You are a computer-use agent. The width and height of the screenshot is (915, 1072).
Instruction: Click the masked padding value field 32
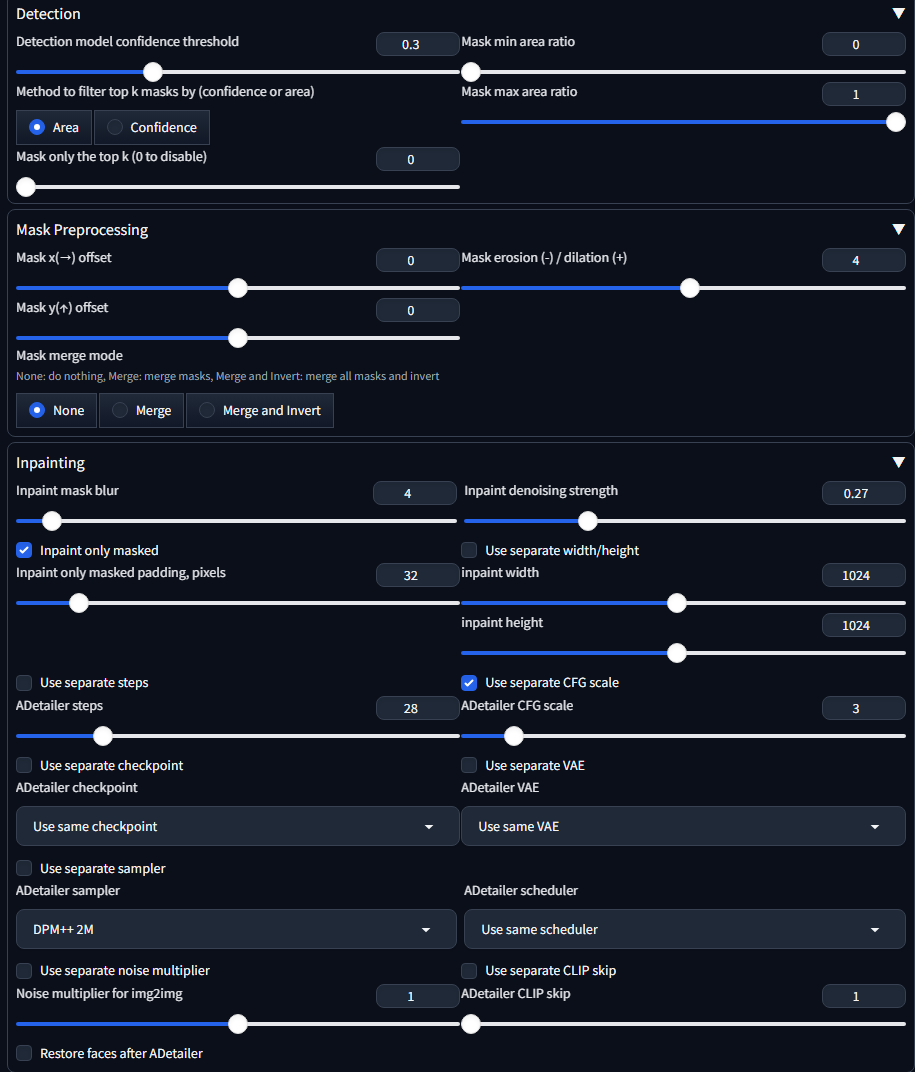(417, 575)
